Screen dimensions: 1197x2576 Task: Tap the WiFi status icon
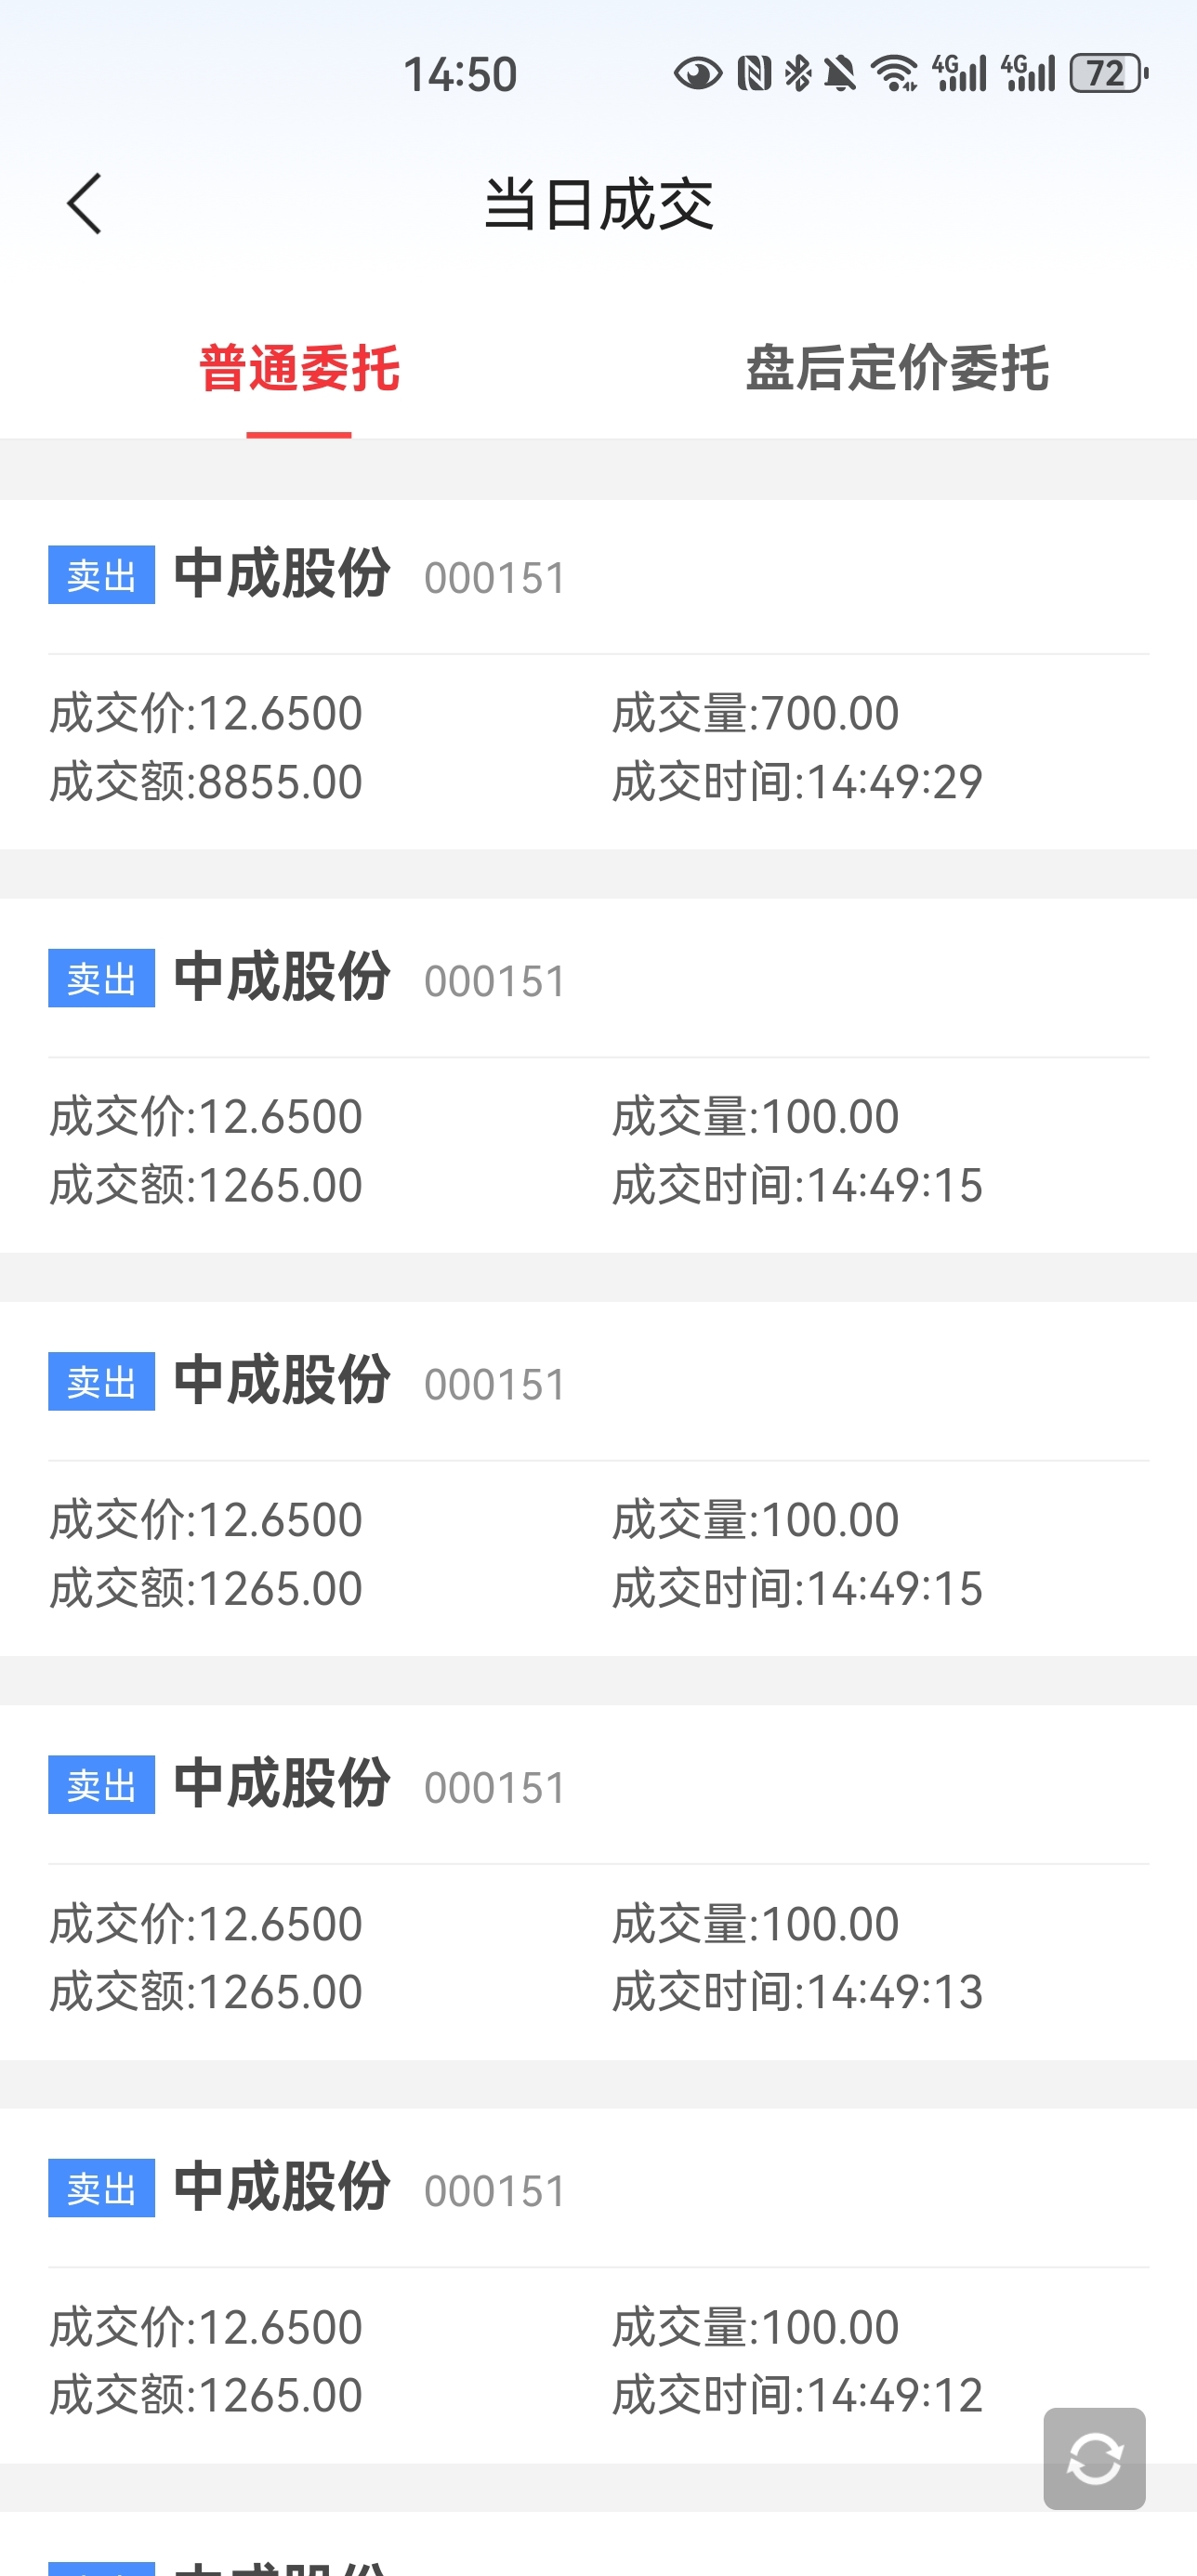pos(894,74)
